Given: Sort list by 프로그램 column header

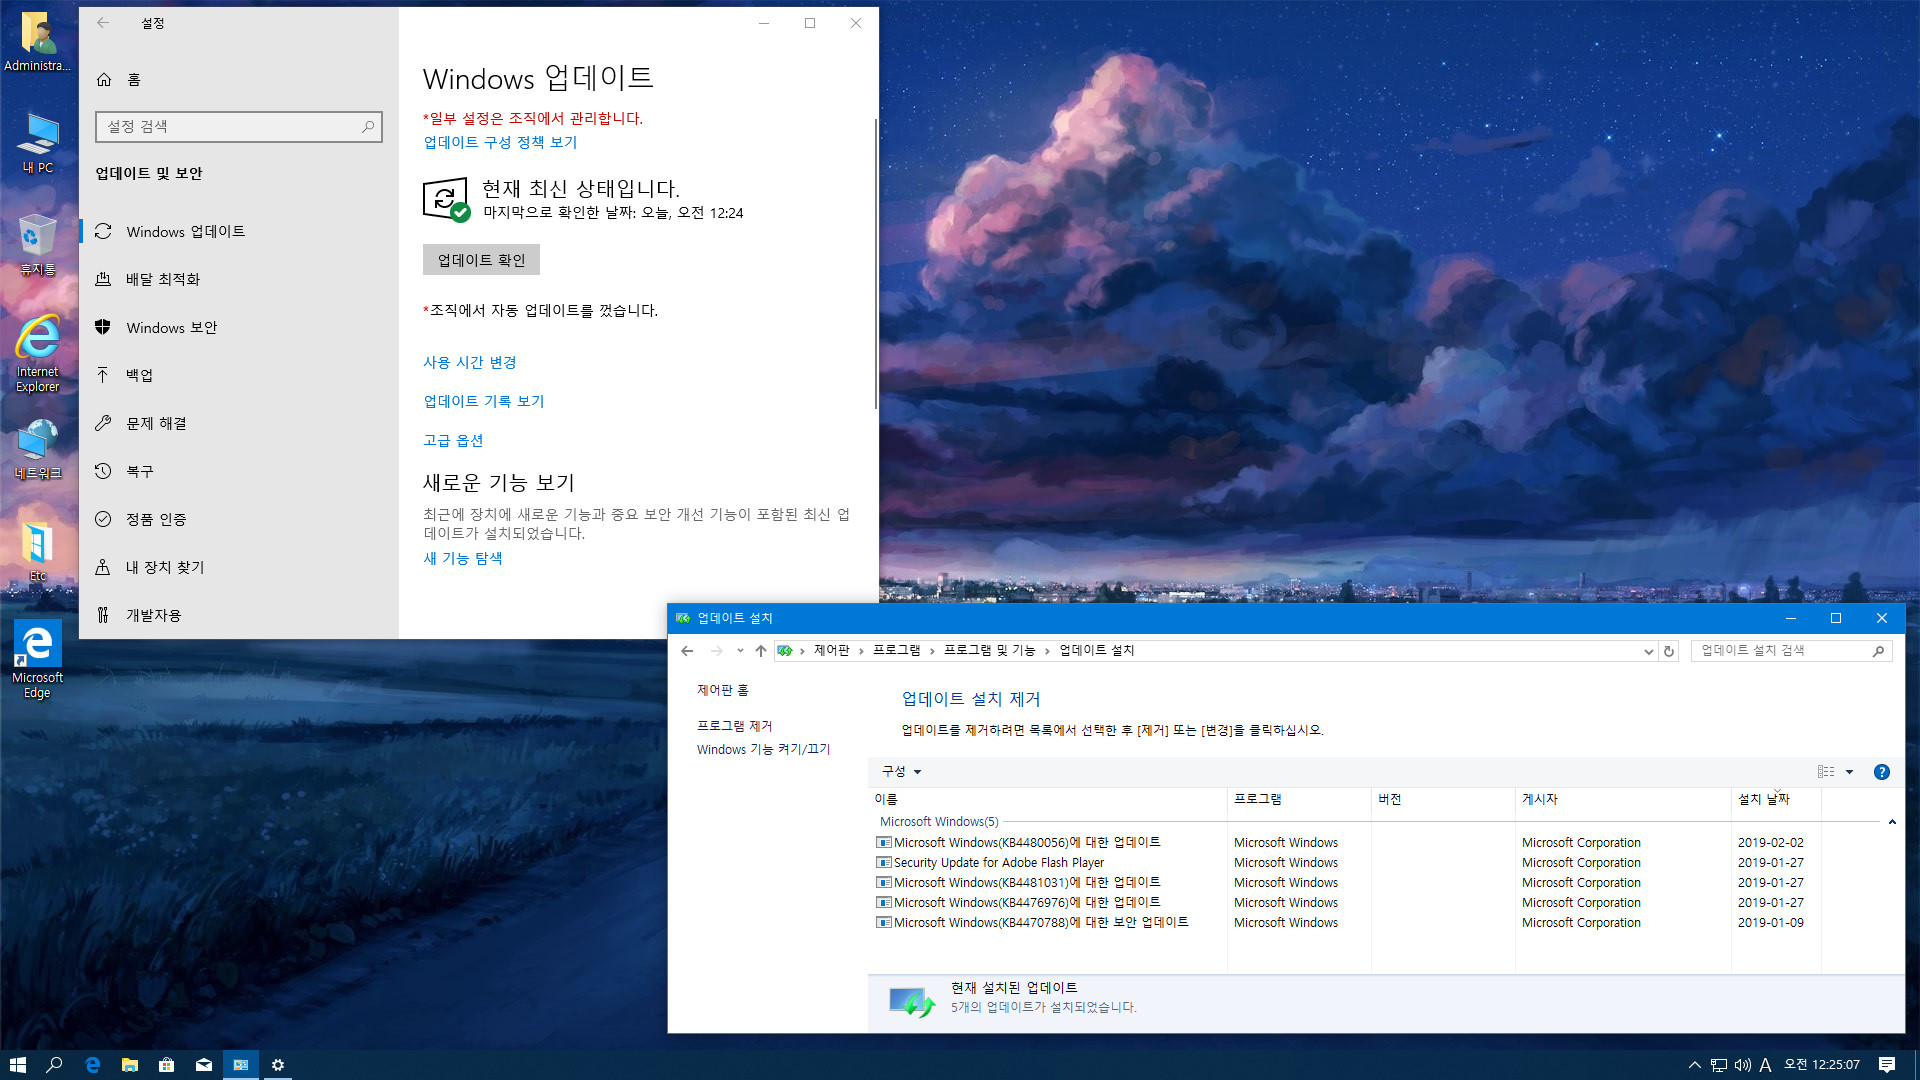Looking at the screenshot, I should (x=1299, y=799).
